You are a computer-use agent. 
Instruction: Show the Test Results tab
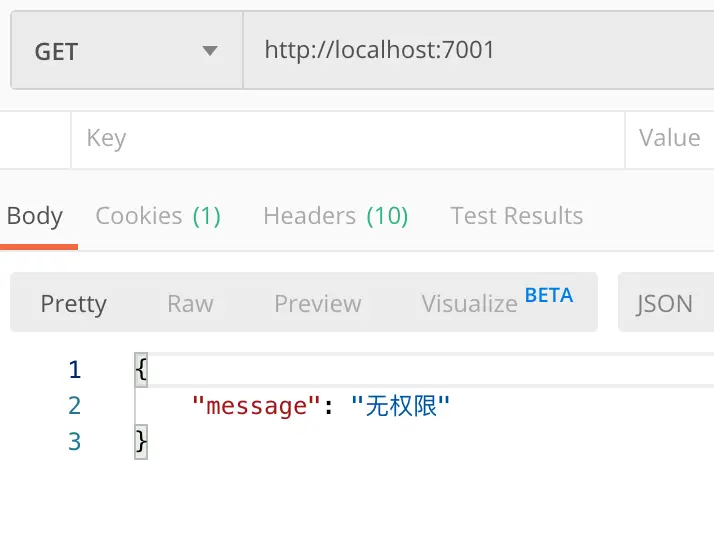(x=516, y=216)
